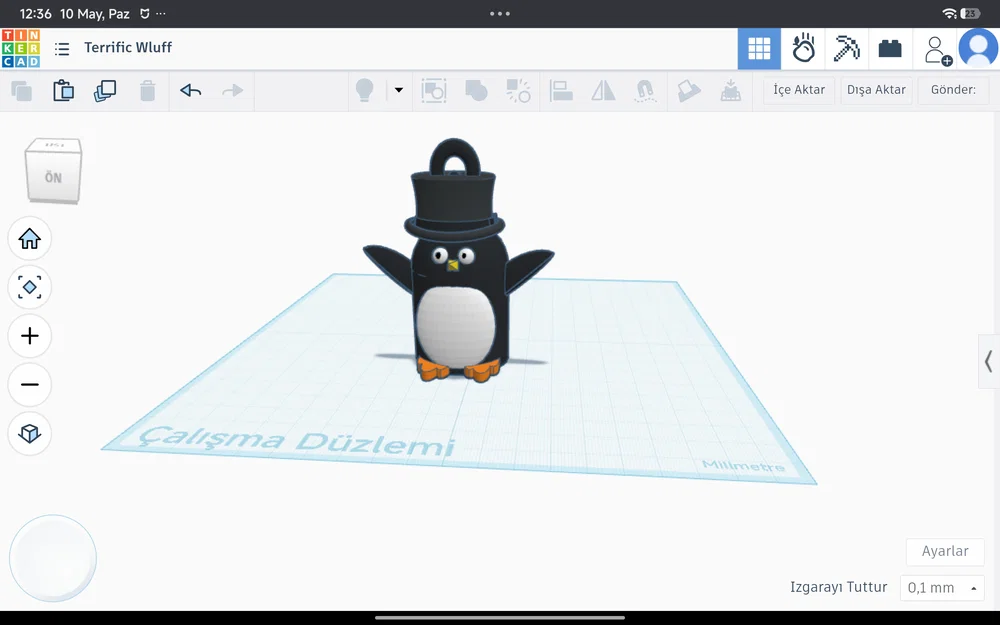The height and width of the screenshot is (625, 1000).
Task: Reset to home view
Action: [30, 239]
